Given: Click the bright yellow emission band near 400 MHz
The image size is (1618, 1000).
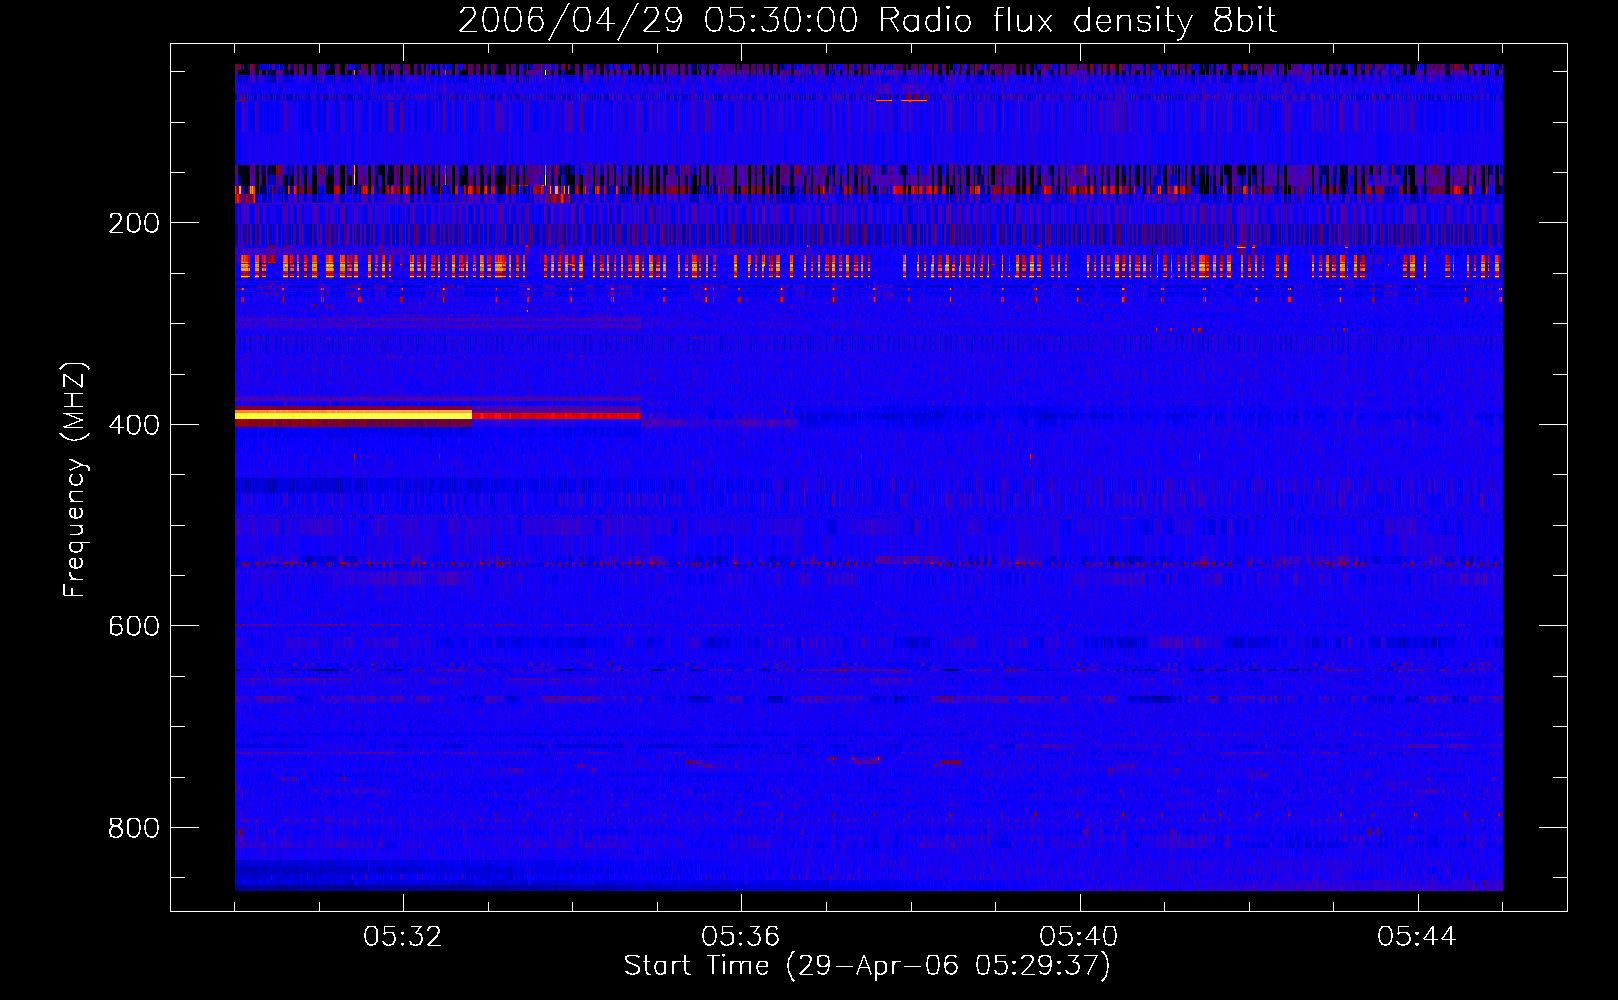Looking at the screenshot, I should [353, 414].
